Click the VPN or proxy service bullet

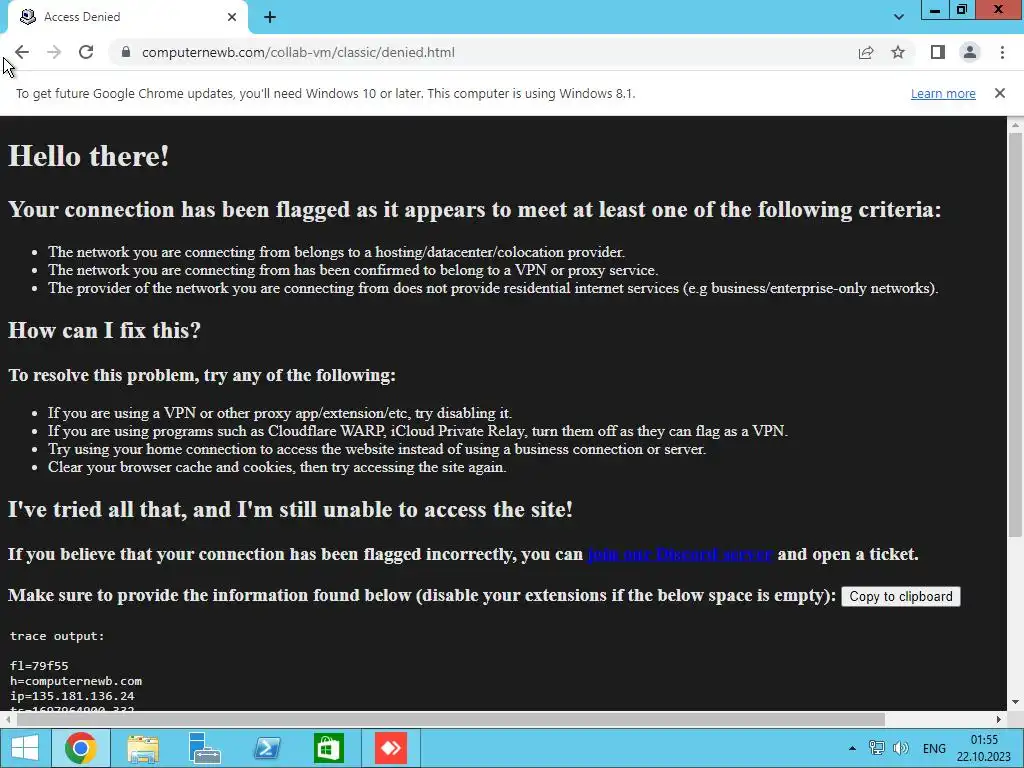[x=353, y=270]
